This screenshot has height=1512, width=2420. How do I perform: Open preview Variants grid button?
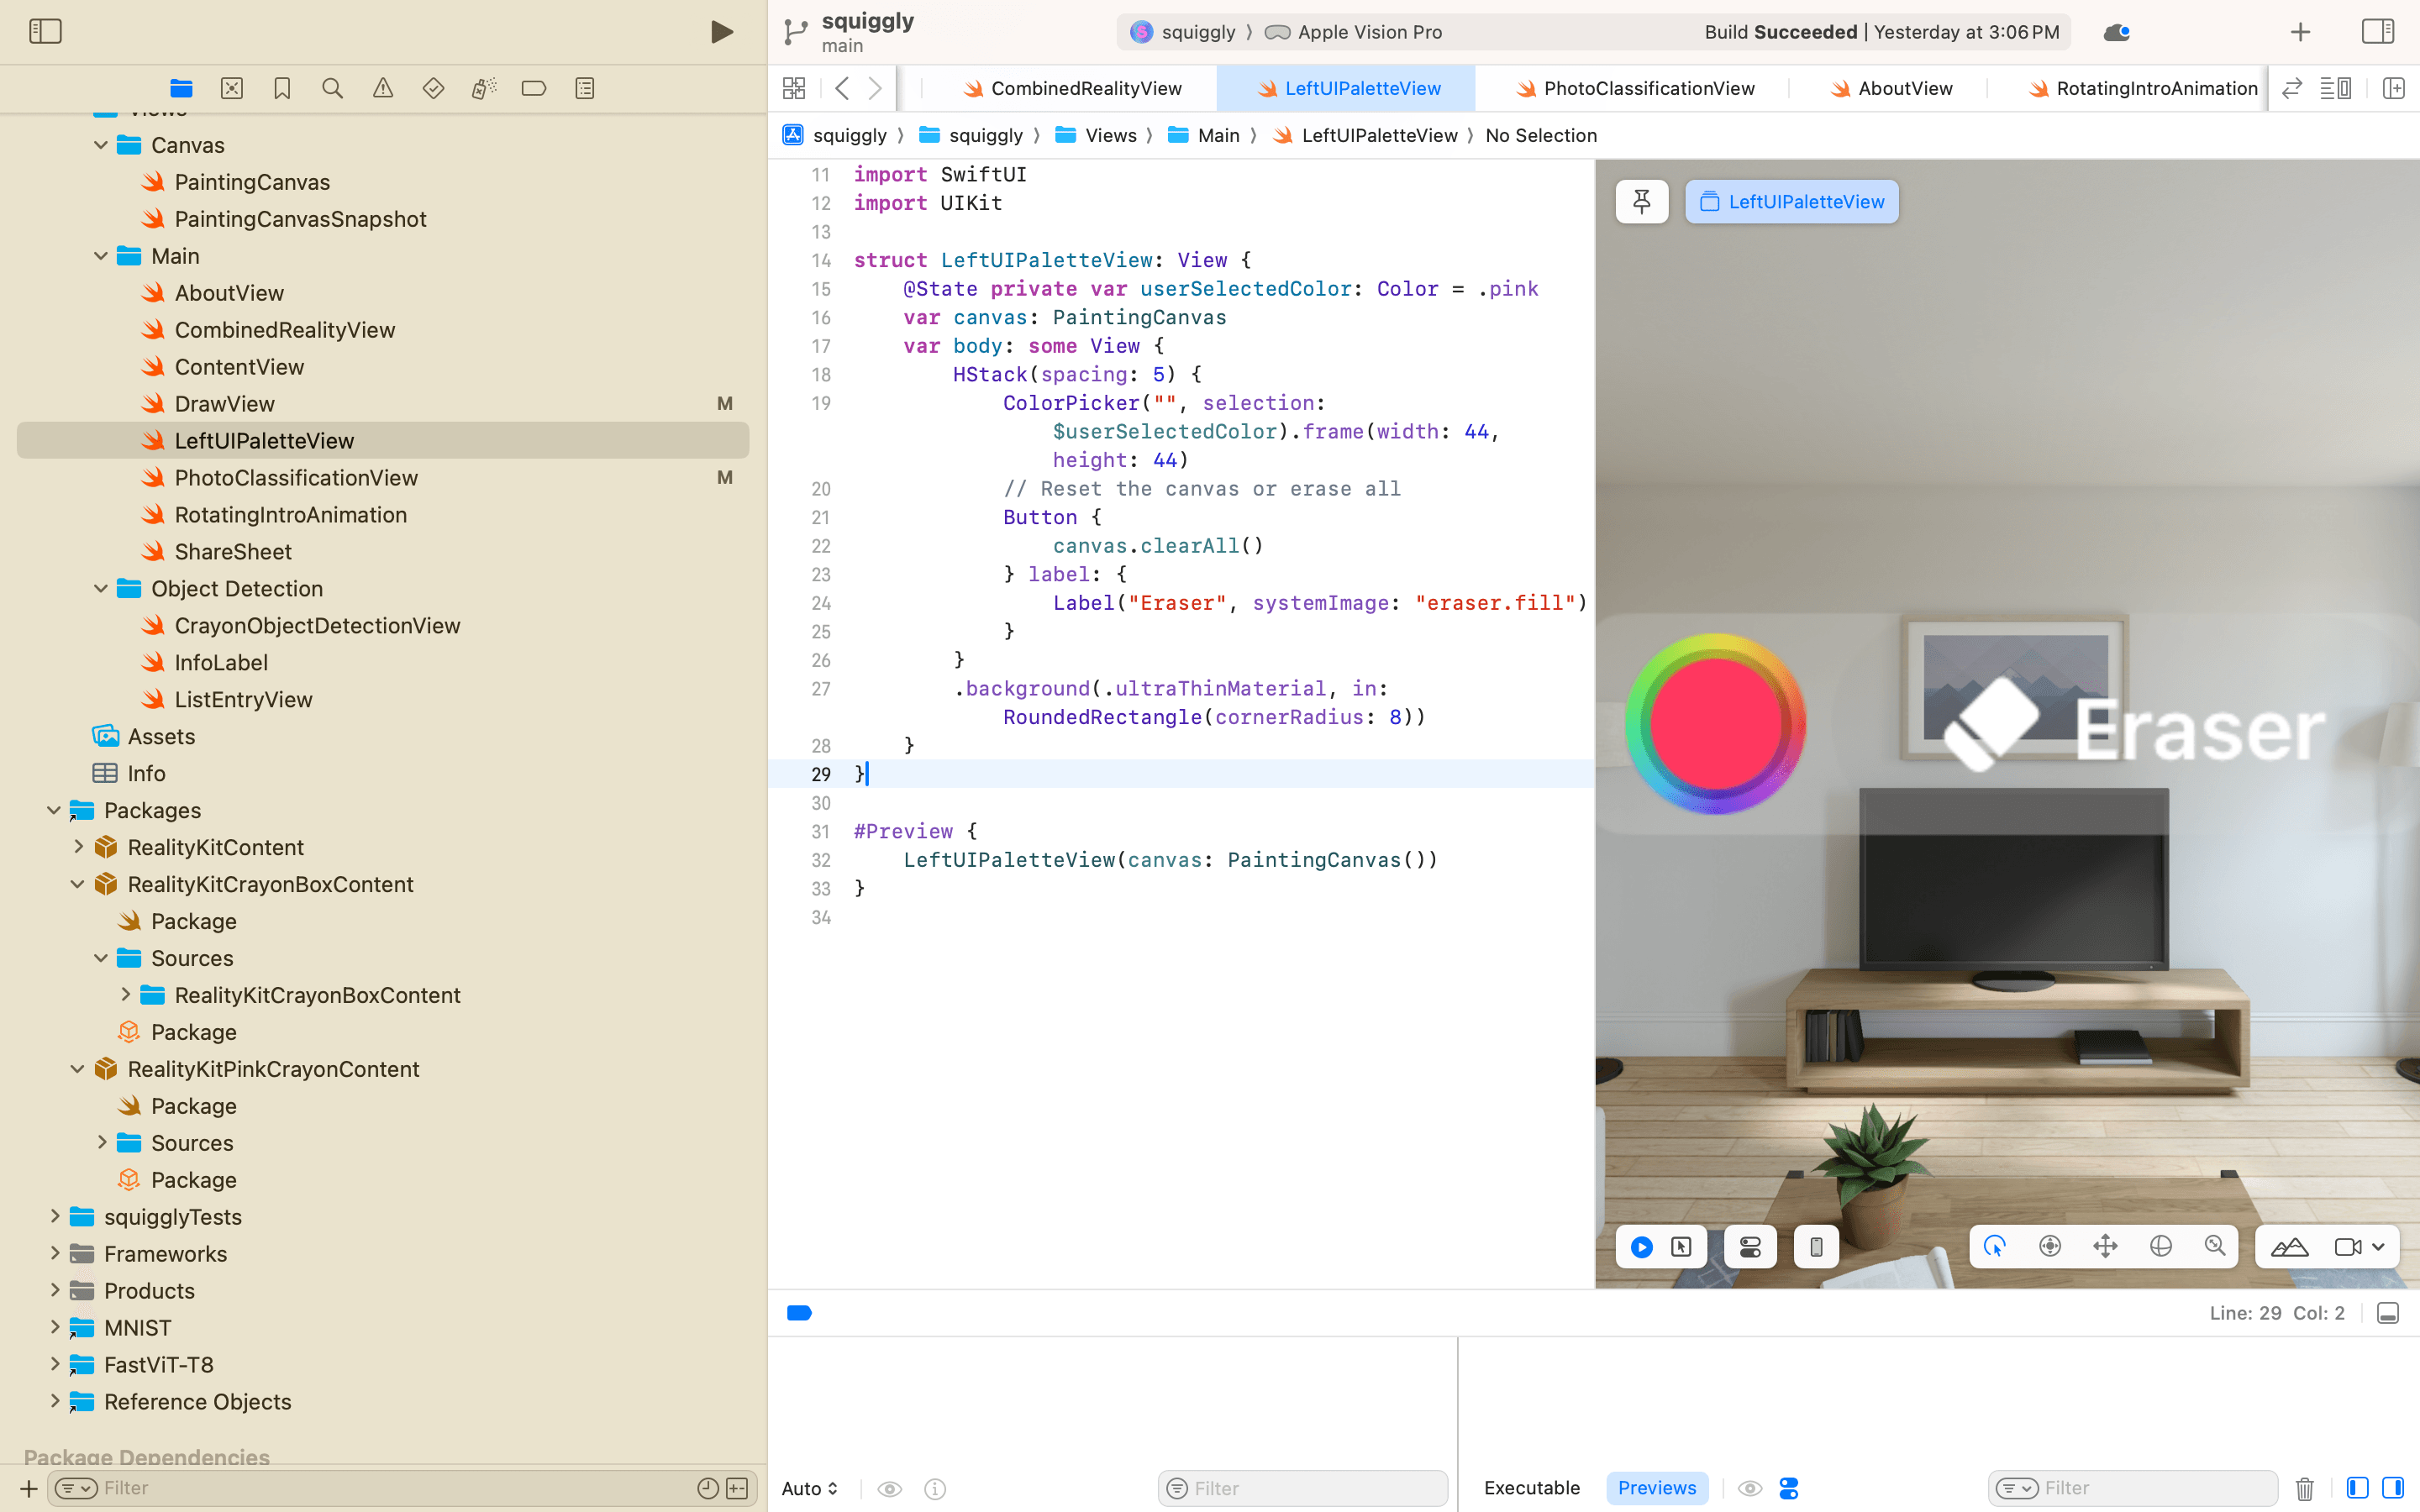click(1750, 1247)
